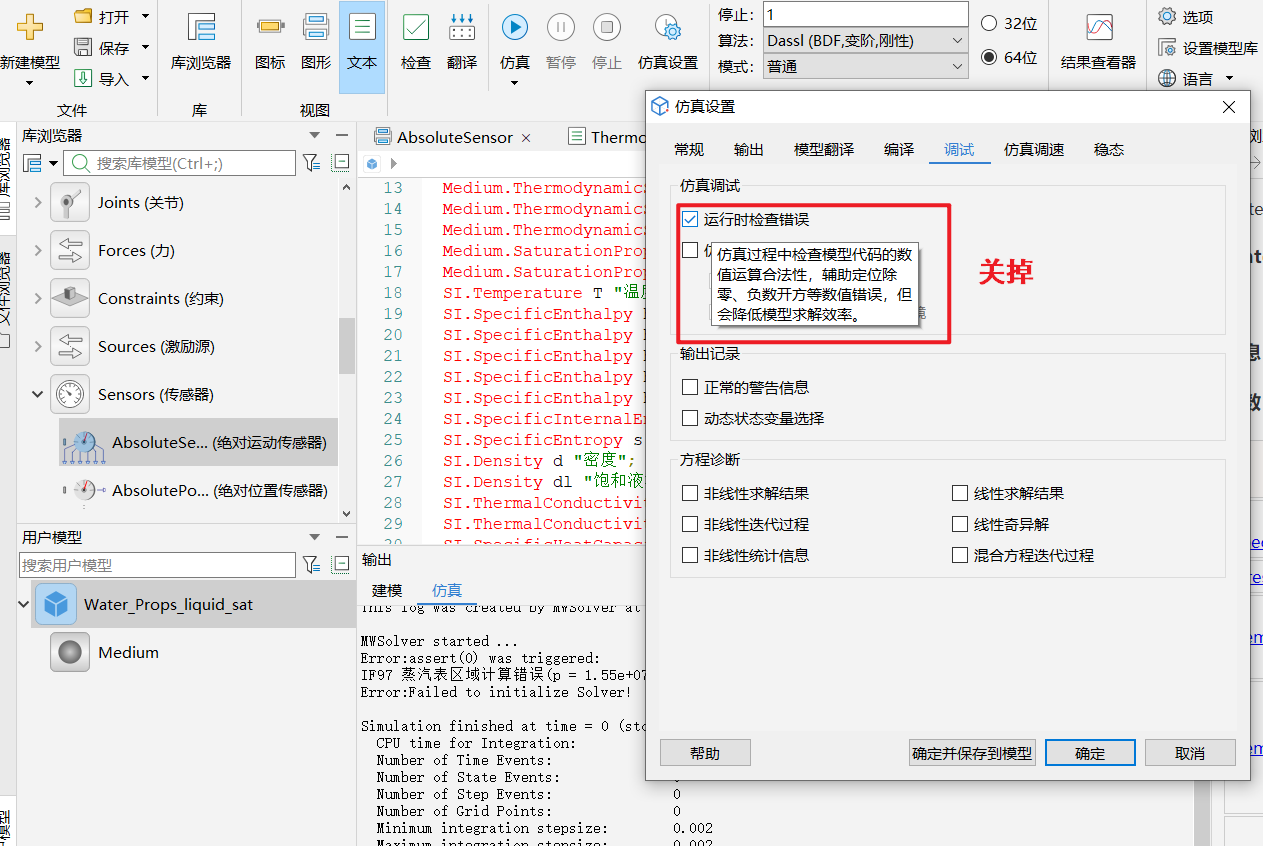Click the 暂停 pause button

point(561,42)
